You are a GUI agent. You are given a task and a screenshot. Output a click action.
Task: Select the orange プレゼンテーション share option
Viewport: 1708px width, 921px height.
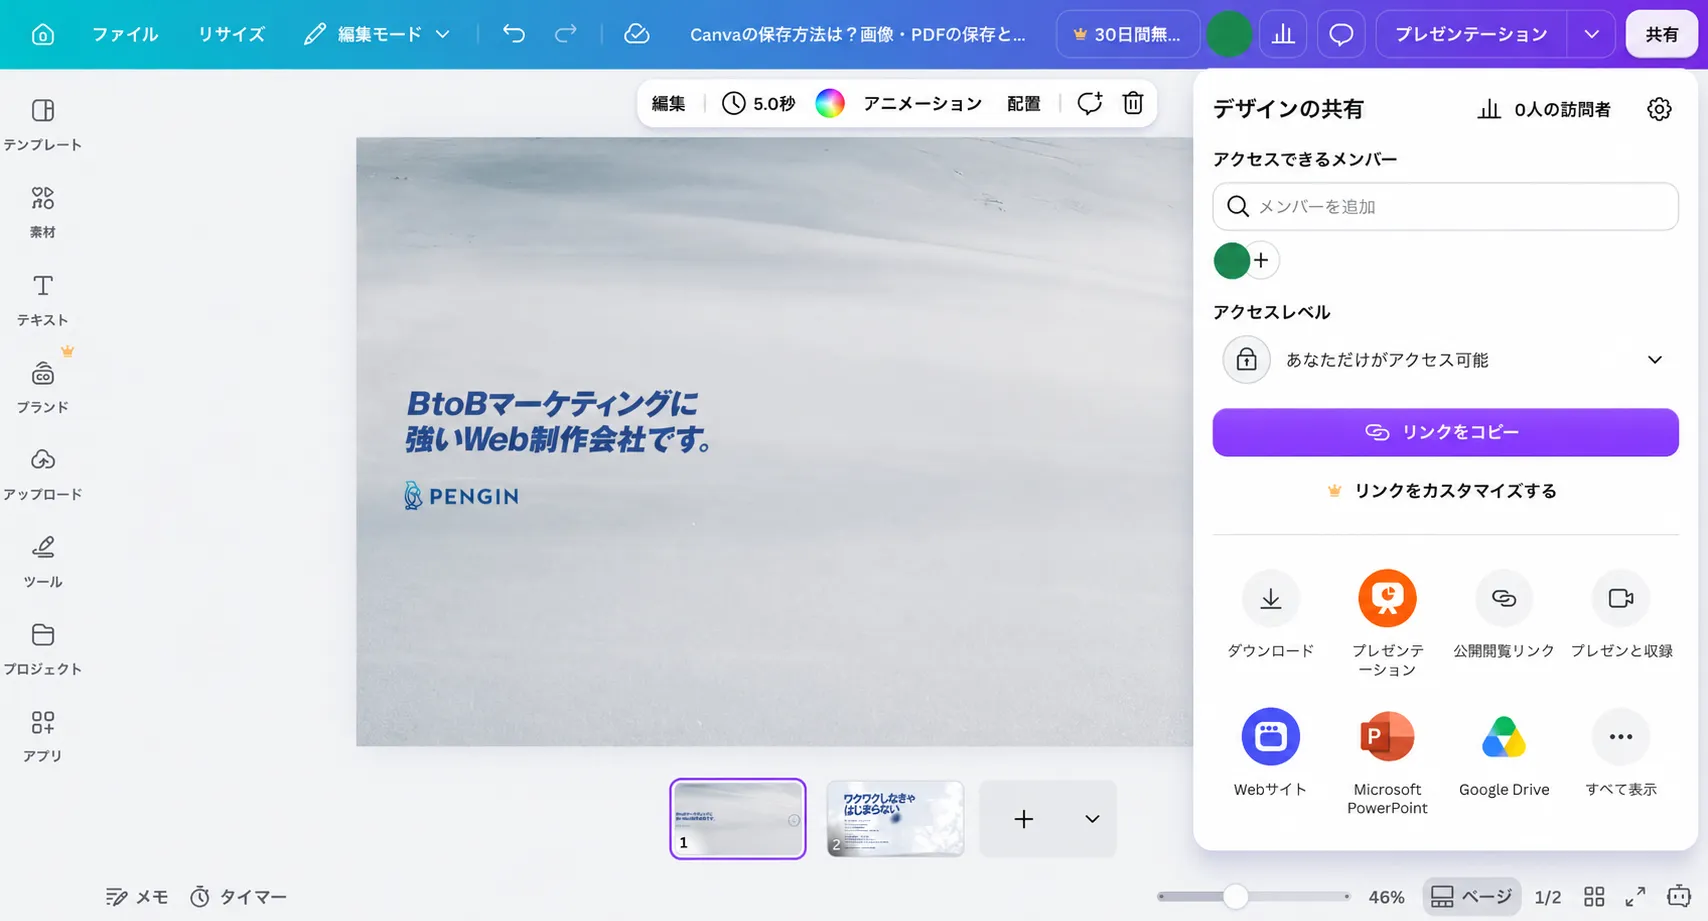coord(1387,622)
